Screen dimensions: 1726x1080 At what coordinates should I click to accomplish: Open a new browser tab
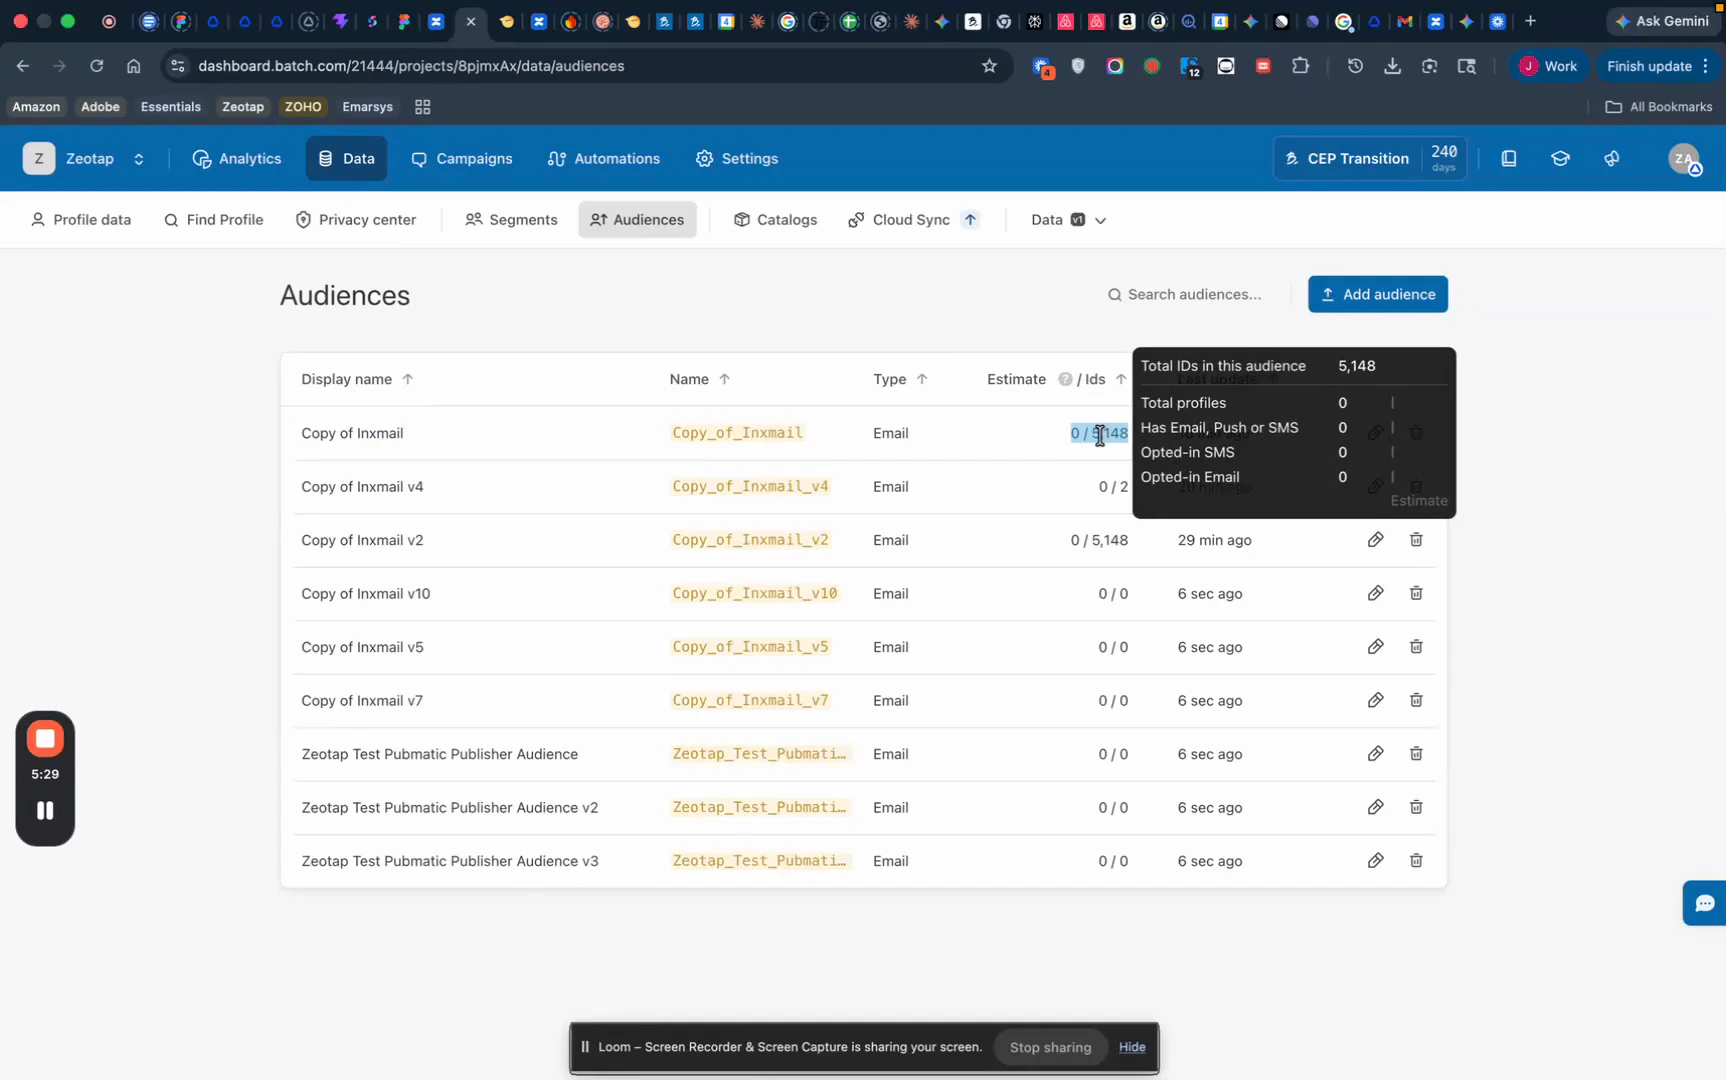(1530, 21)
